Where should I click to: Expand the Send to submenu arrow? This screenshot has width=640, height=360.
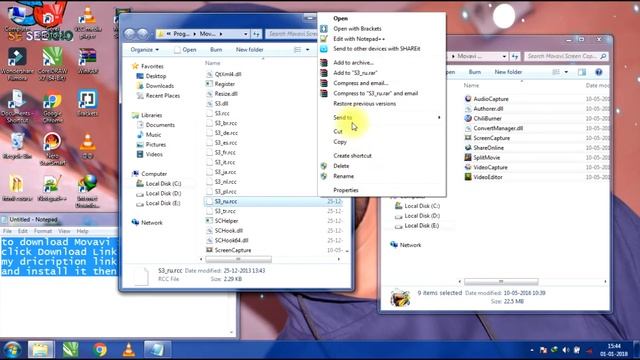(x=439, y=118)
